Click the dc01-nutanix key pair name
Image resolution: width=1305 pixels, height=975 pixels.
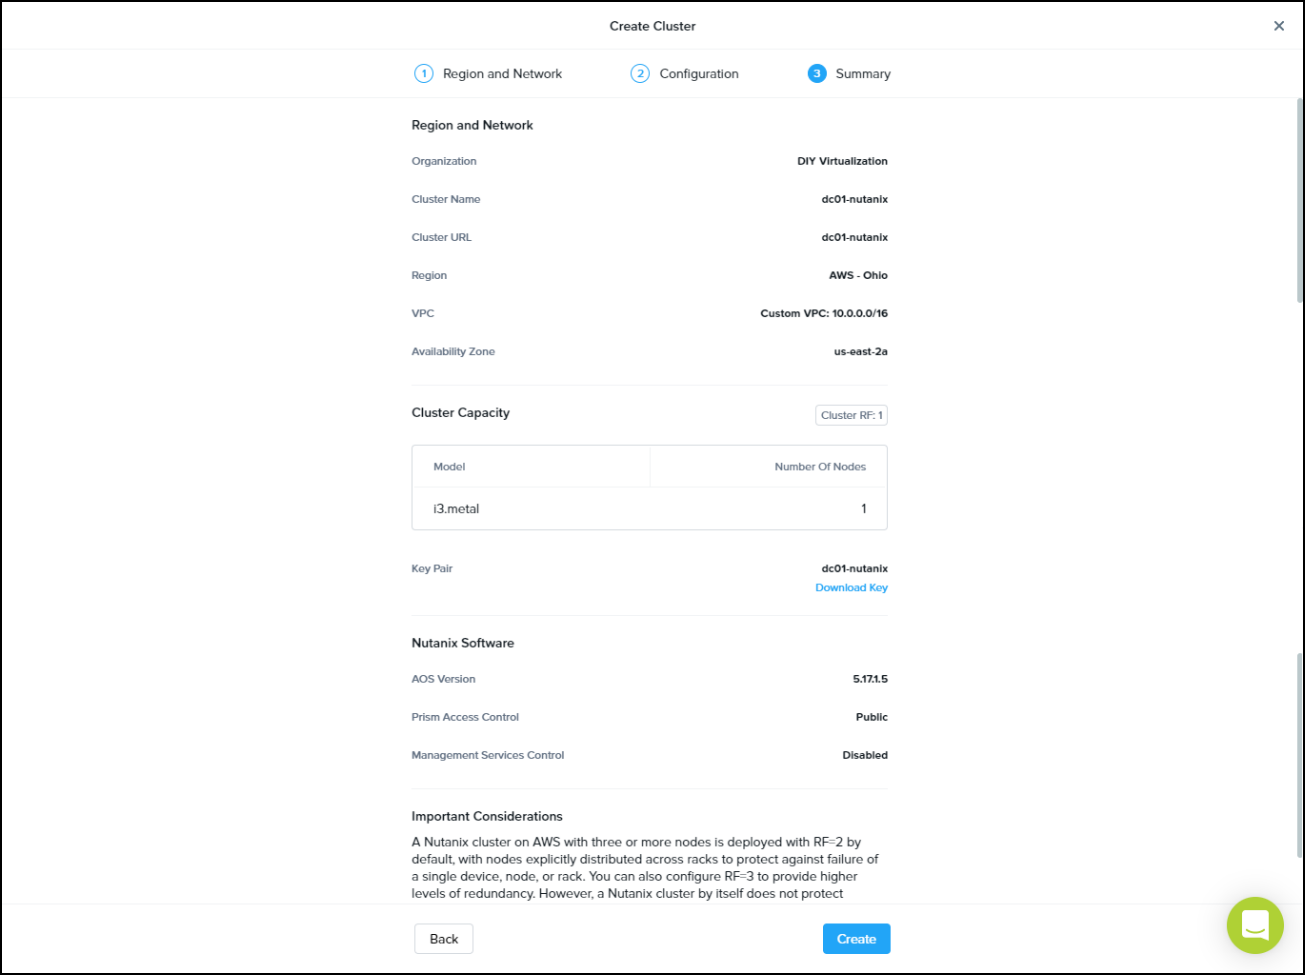(x=854, y=569)
